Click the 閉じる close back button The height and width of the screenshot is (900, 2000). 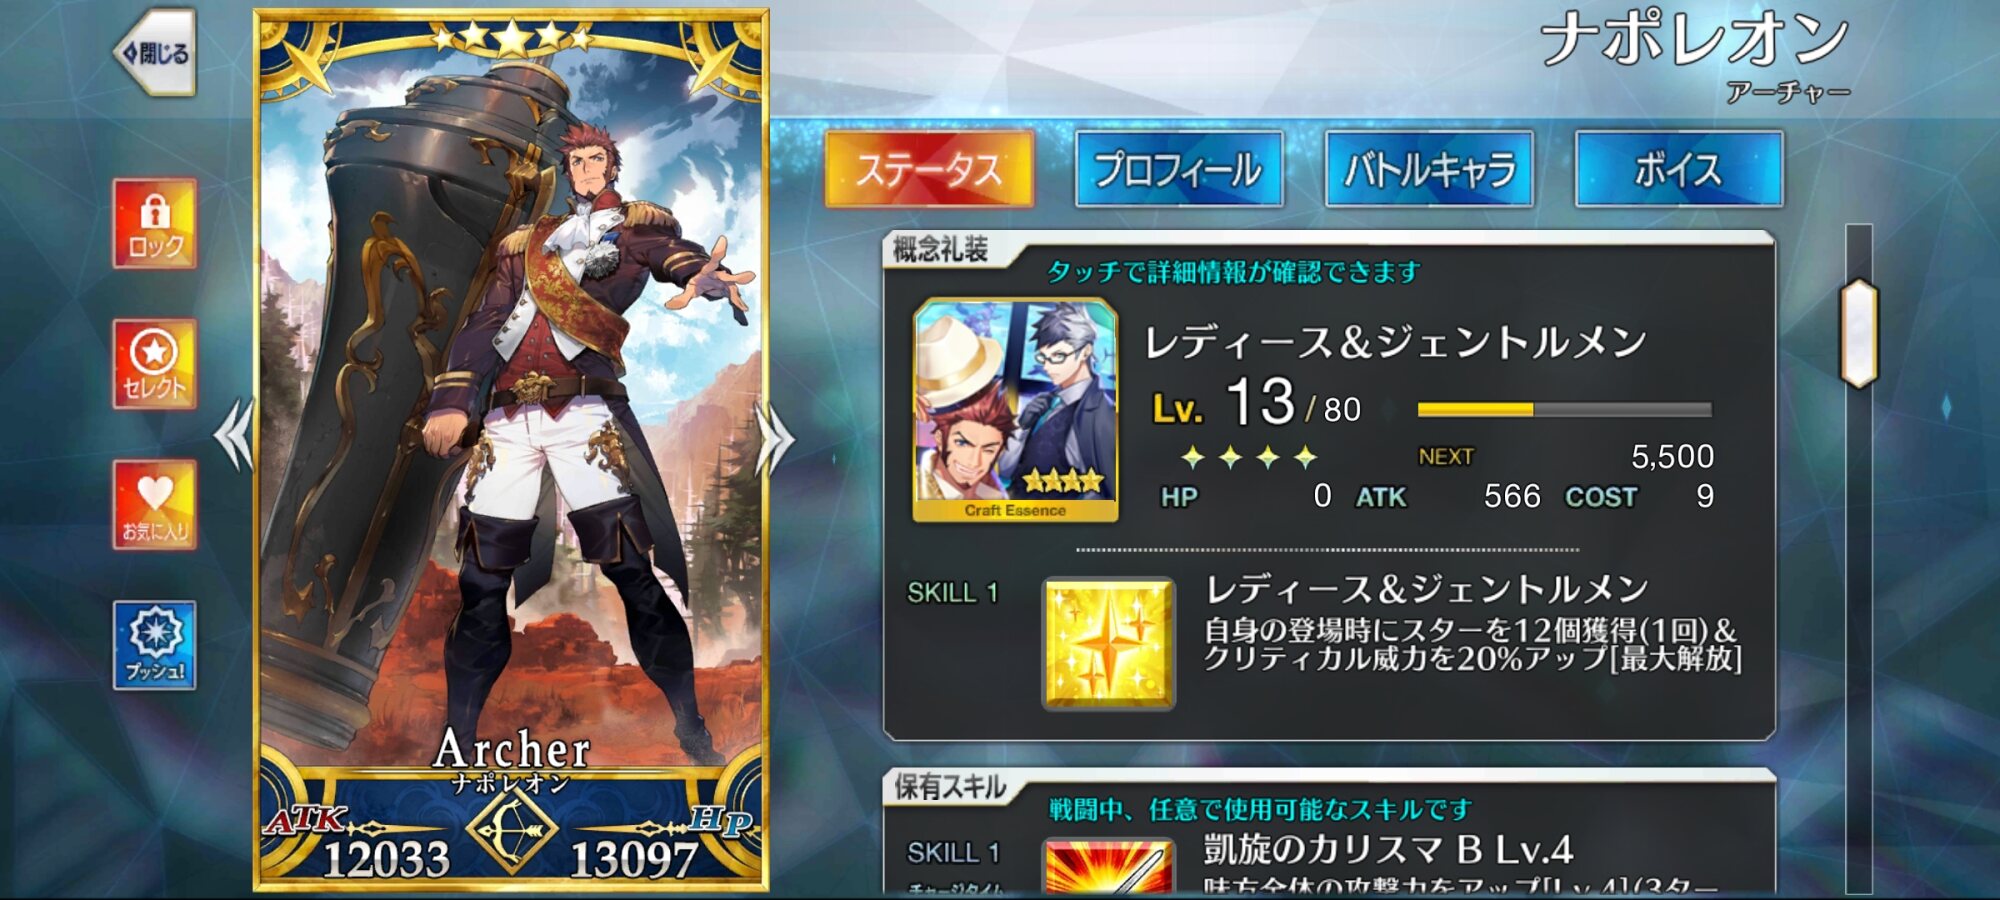pyautogui.click(x=155, y=52)
